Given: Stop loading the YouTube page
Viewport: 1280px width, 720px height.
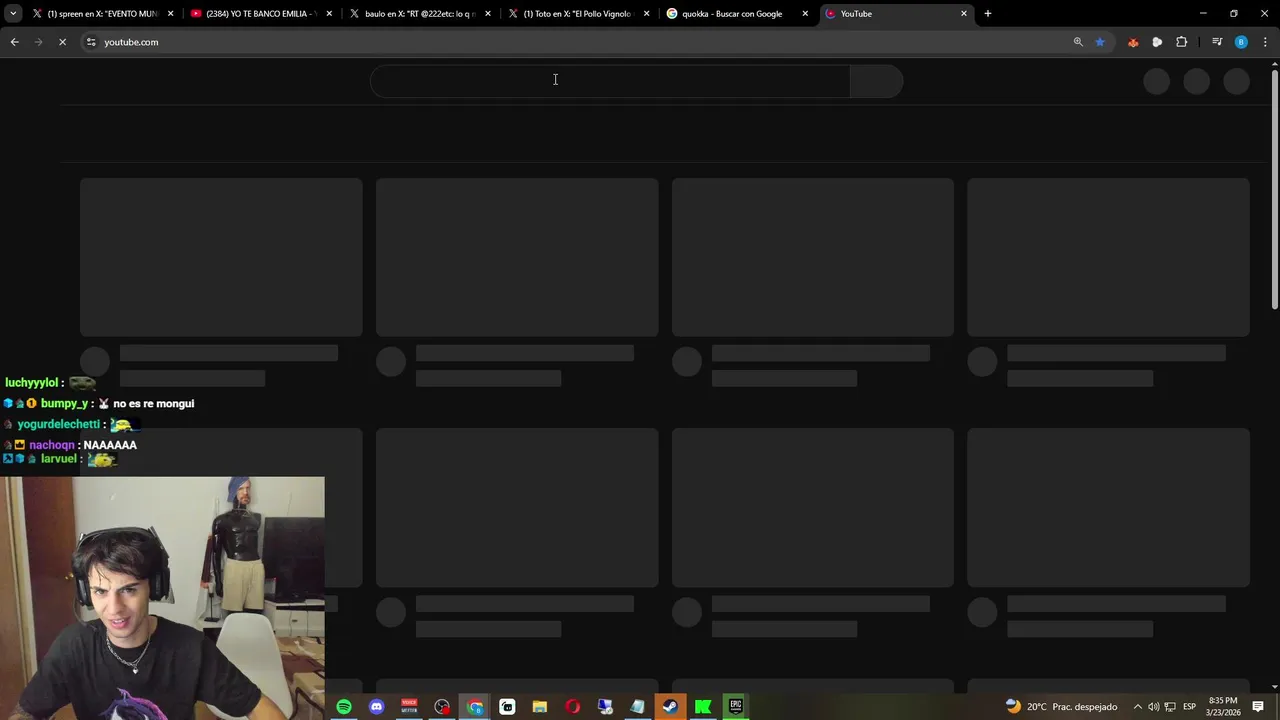Looking at the screenshot, I should (x=62, y=42).
